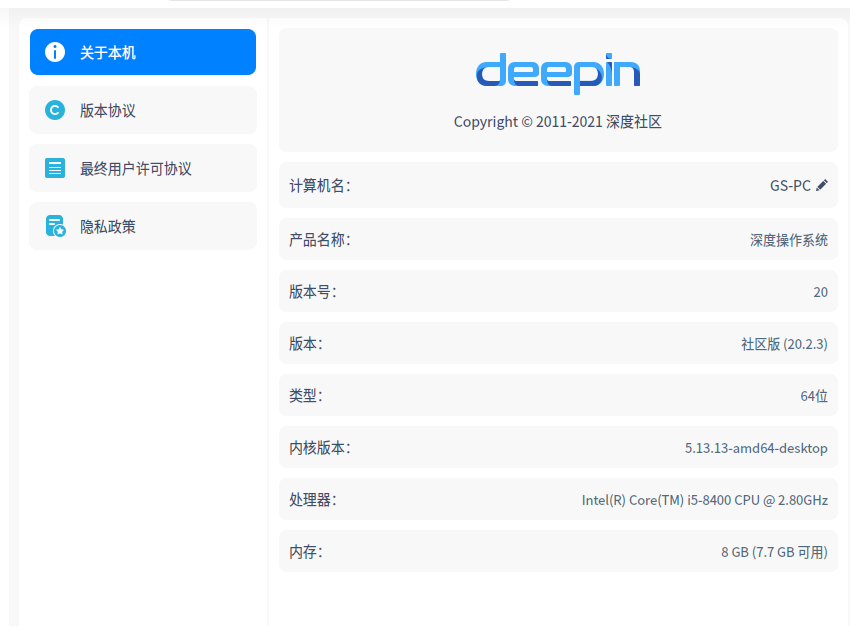Click the privacy icon beside 隐私政策
Screen dimensions: 850x626
(55, 226)
